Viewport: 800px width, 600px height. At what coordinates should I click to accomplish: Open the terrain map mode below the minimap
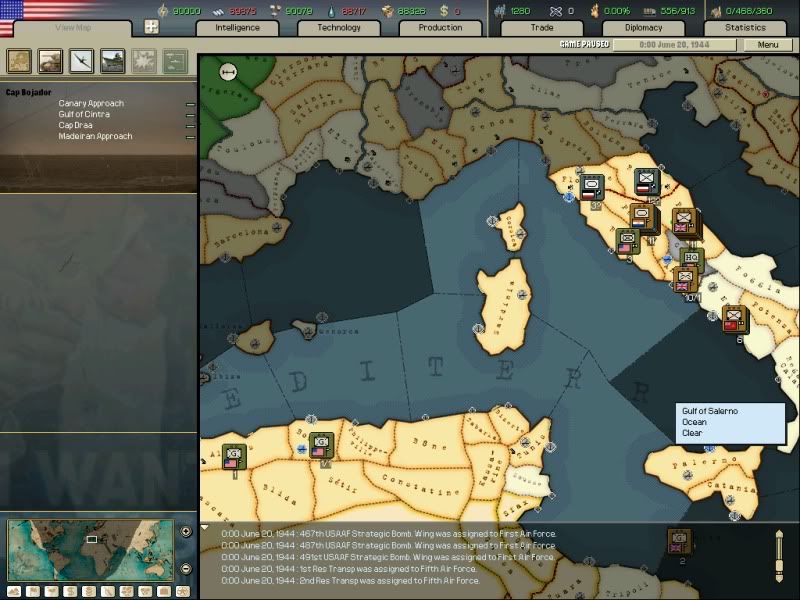tap(13, 591)
